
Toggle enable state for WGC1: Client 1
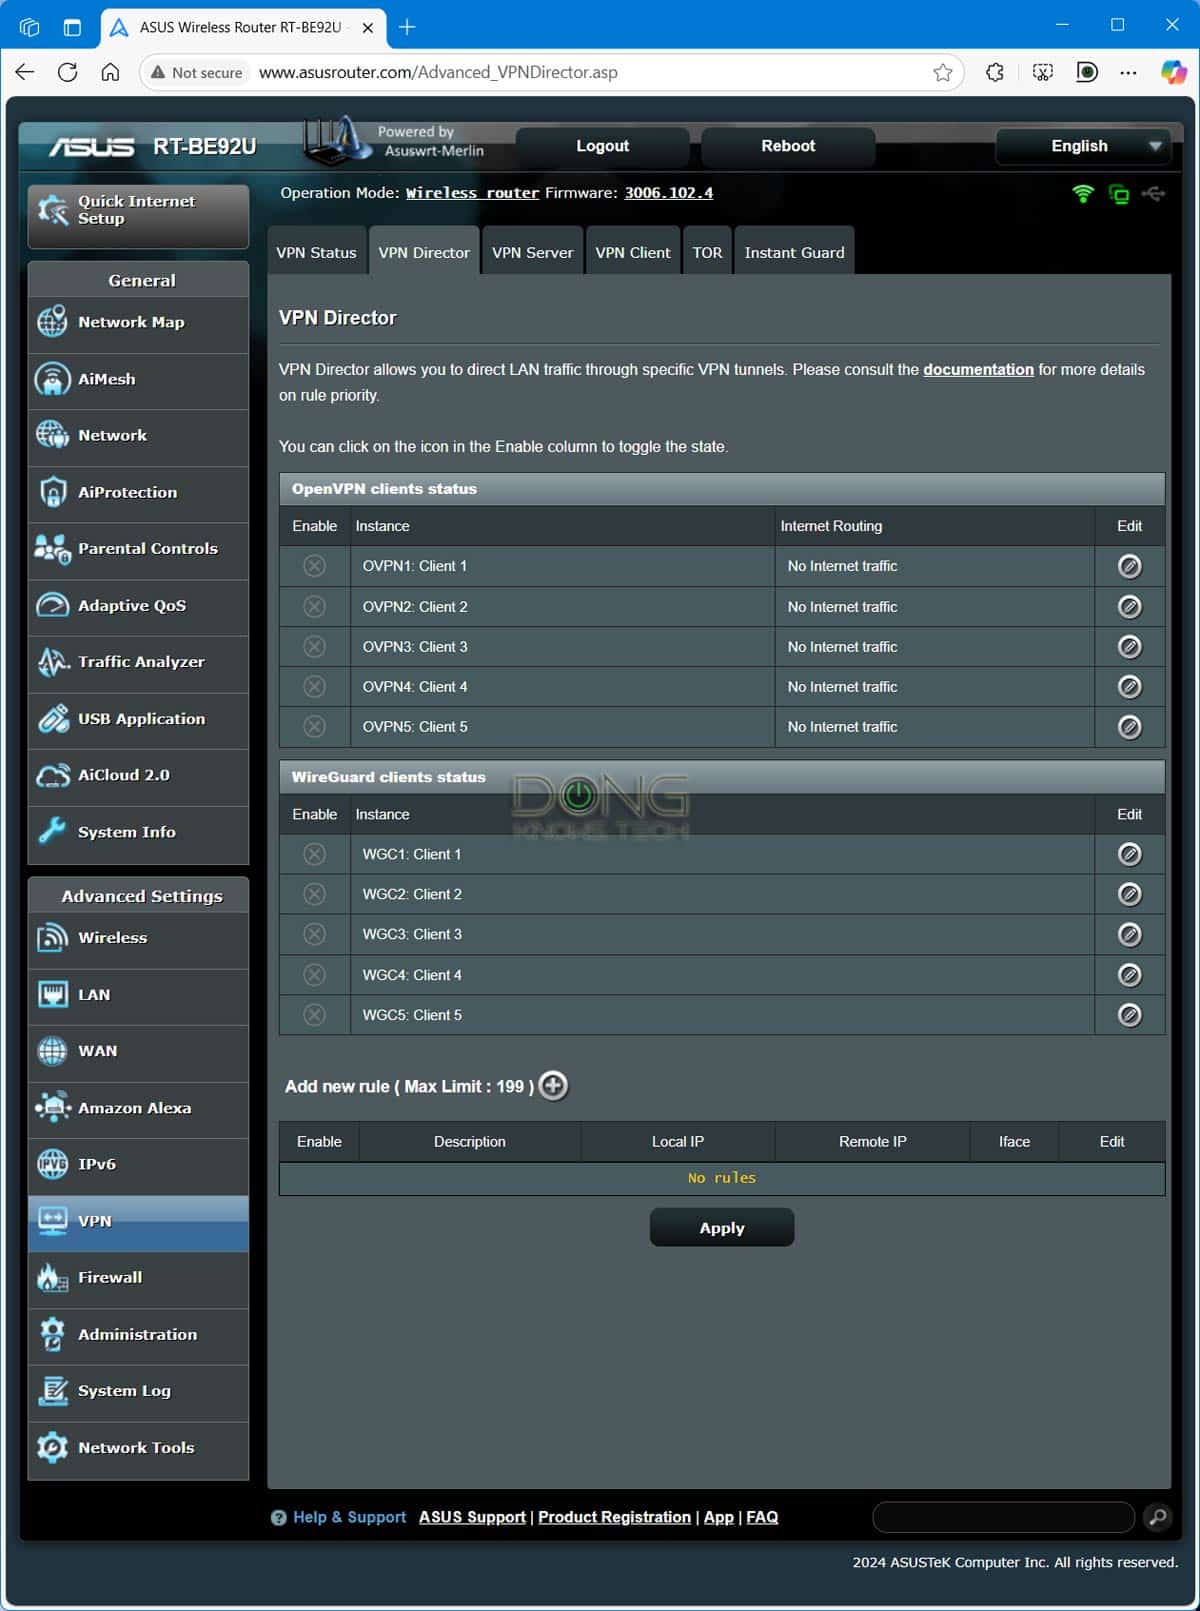tap(314, 854)
